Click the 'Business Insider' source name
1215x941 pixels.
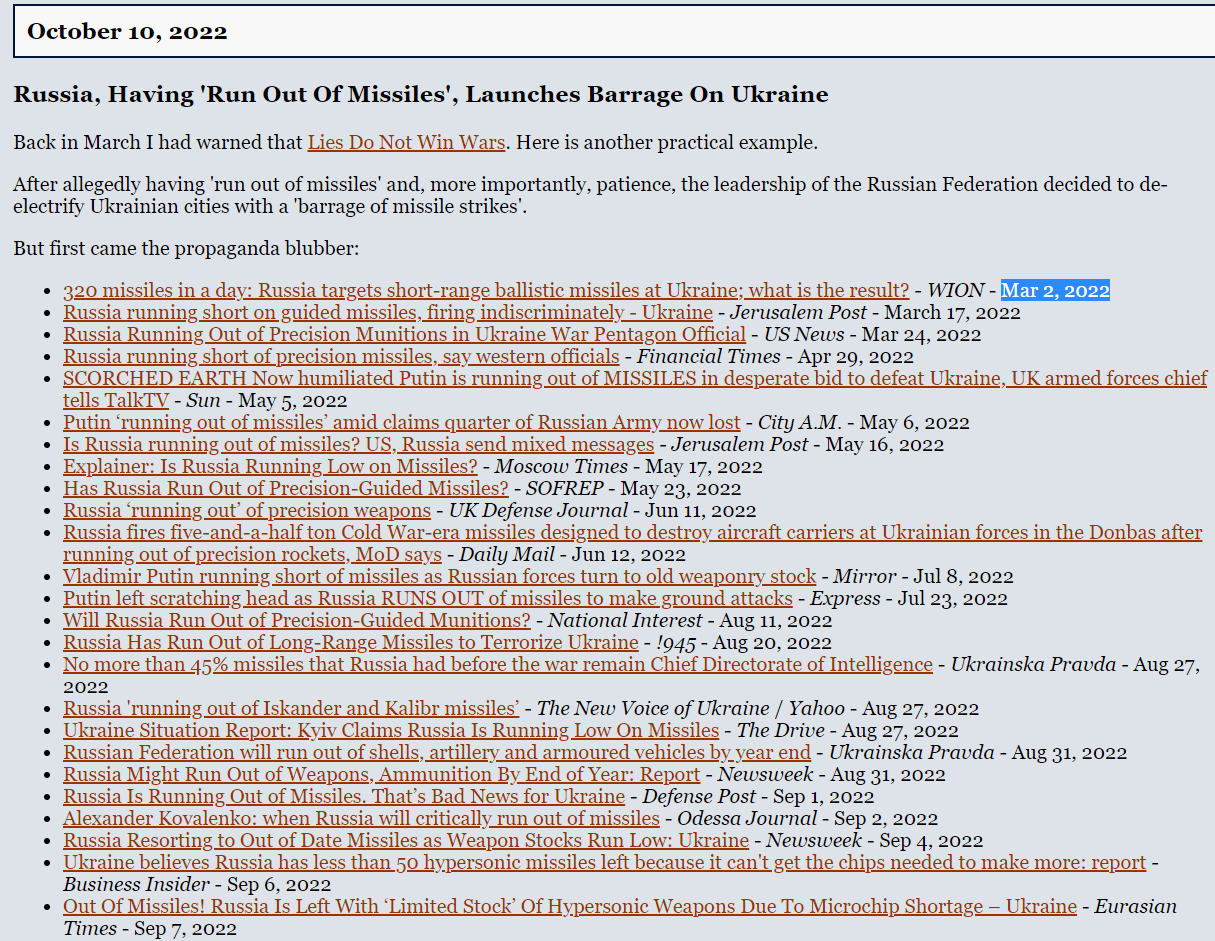(136, 884)
